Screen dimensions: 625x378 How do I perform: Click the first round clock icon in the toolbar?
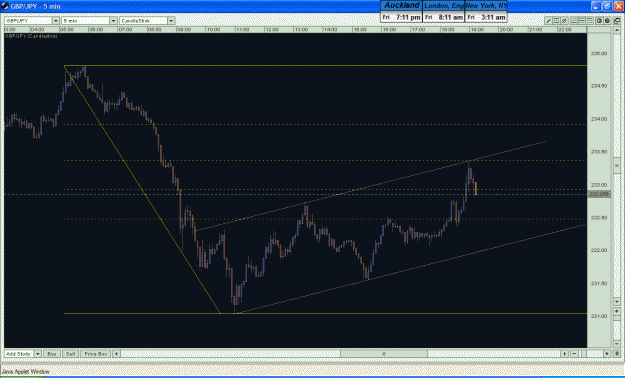pos(599,20)
